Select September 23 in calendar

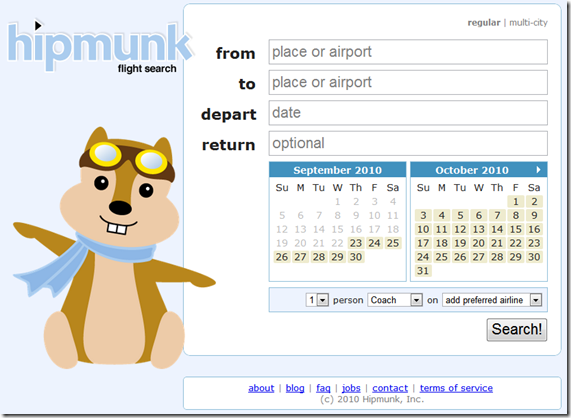356,243
